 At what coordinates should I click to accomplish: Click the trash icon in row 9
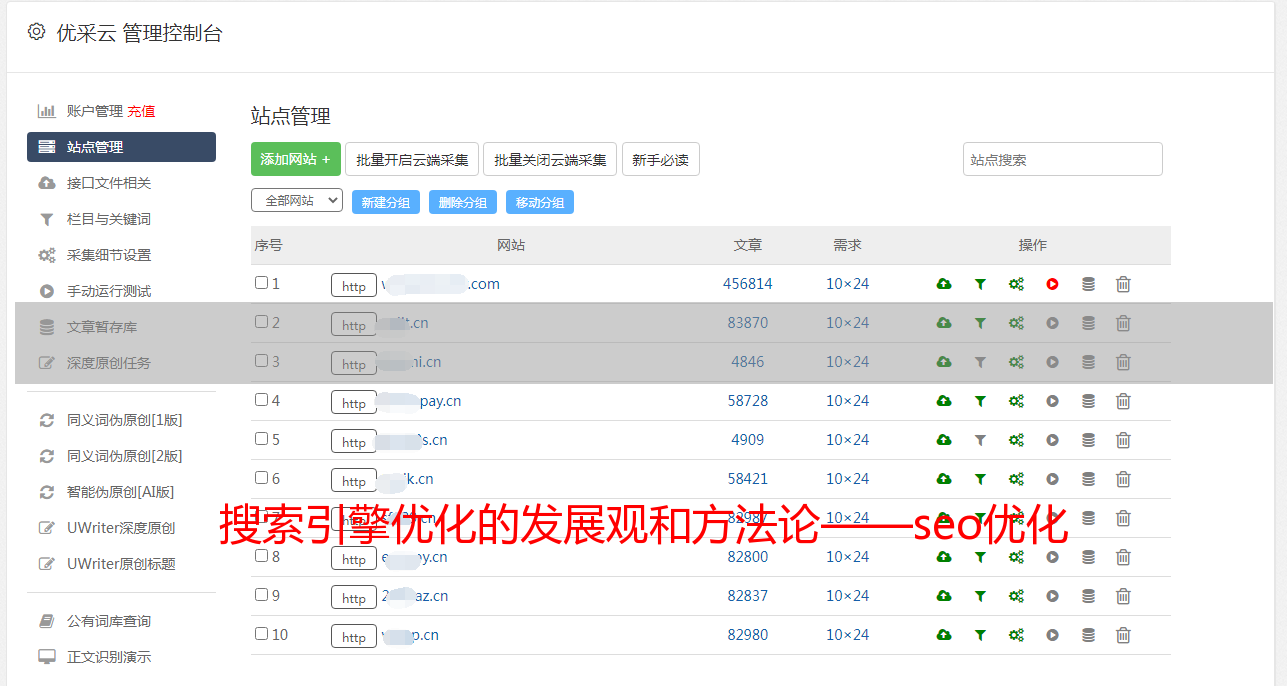[1123, 596]
